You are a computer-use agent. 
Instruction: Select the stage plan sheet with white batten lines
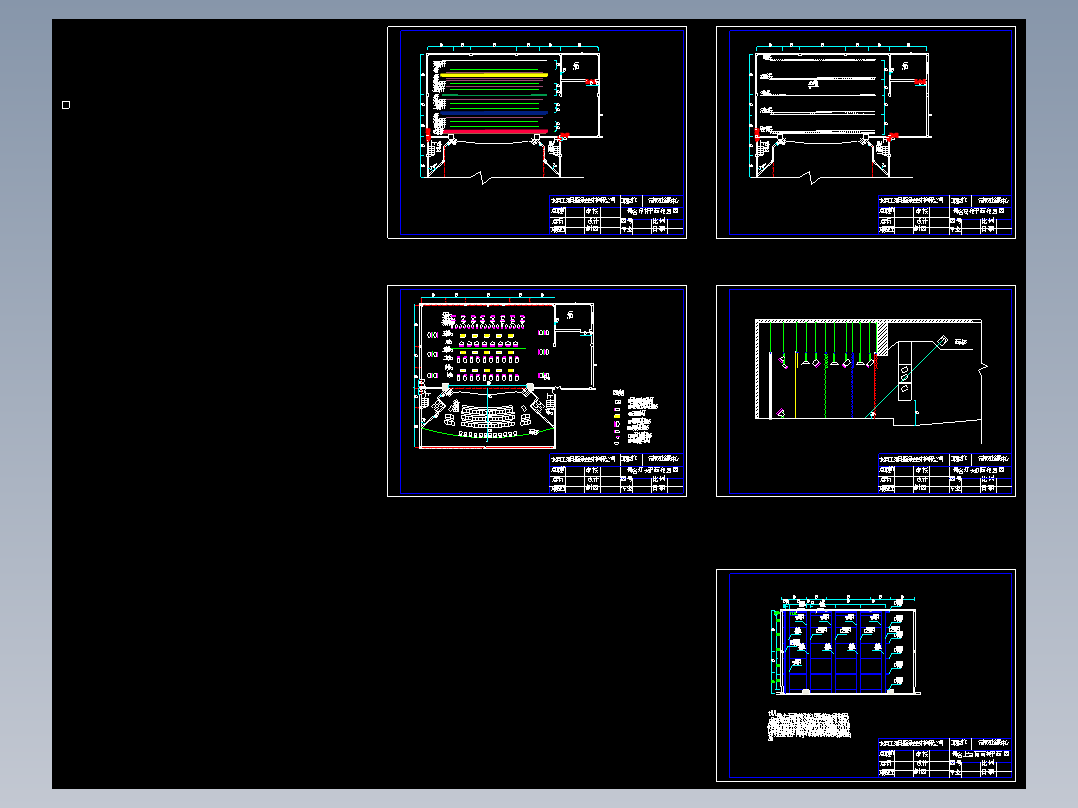(x=866, y=133)
